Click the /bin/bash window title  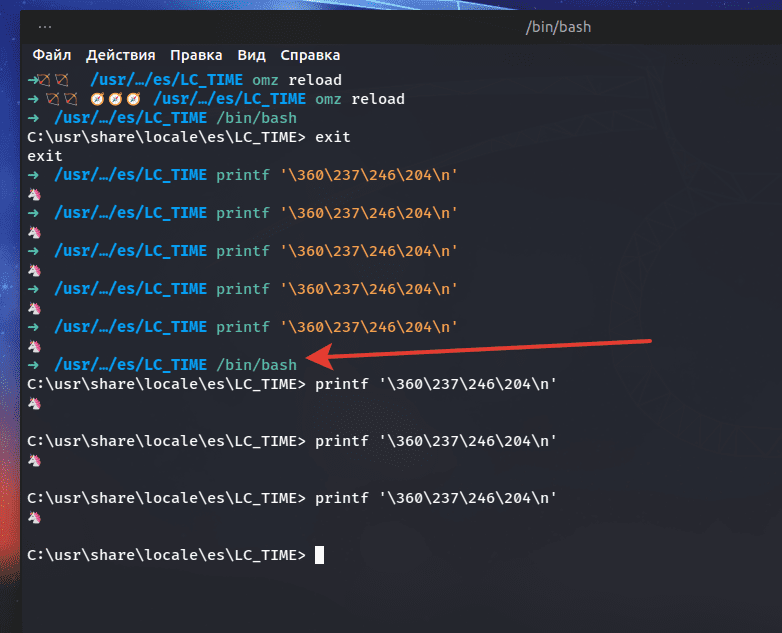click(x=558, y=27)
